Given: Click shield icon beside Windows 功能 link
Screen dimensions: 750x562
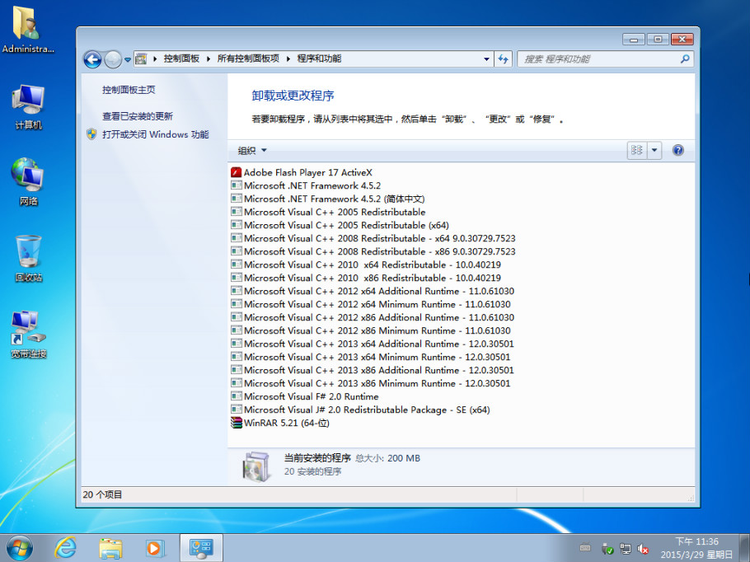Looking at the screenshot, I should tap(92, 134).
